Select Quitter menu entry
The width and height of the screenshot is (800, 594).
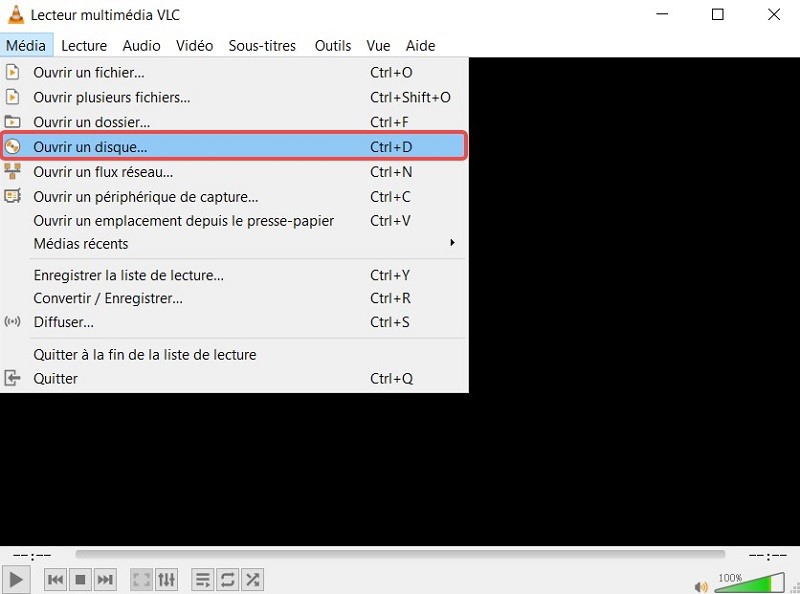click(234, 379)
